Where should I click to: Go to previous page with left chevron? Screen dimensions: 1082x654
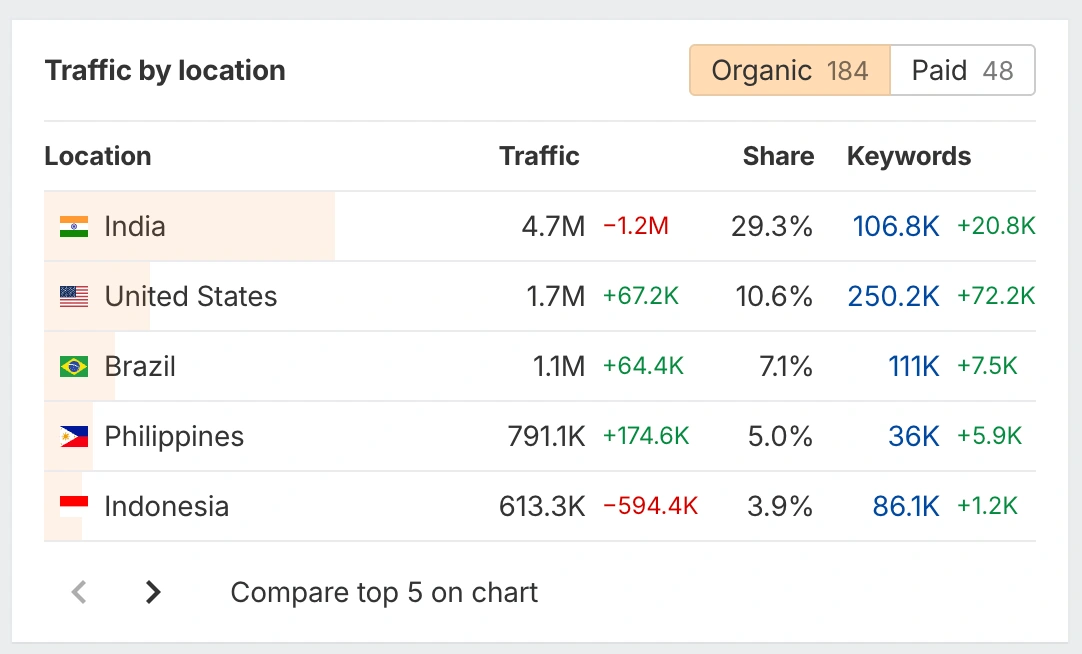point(80,592)
